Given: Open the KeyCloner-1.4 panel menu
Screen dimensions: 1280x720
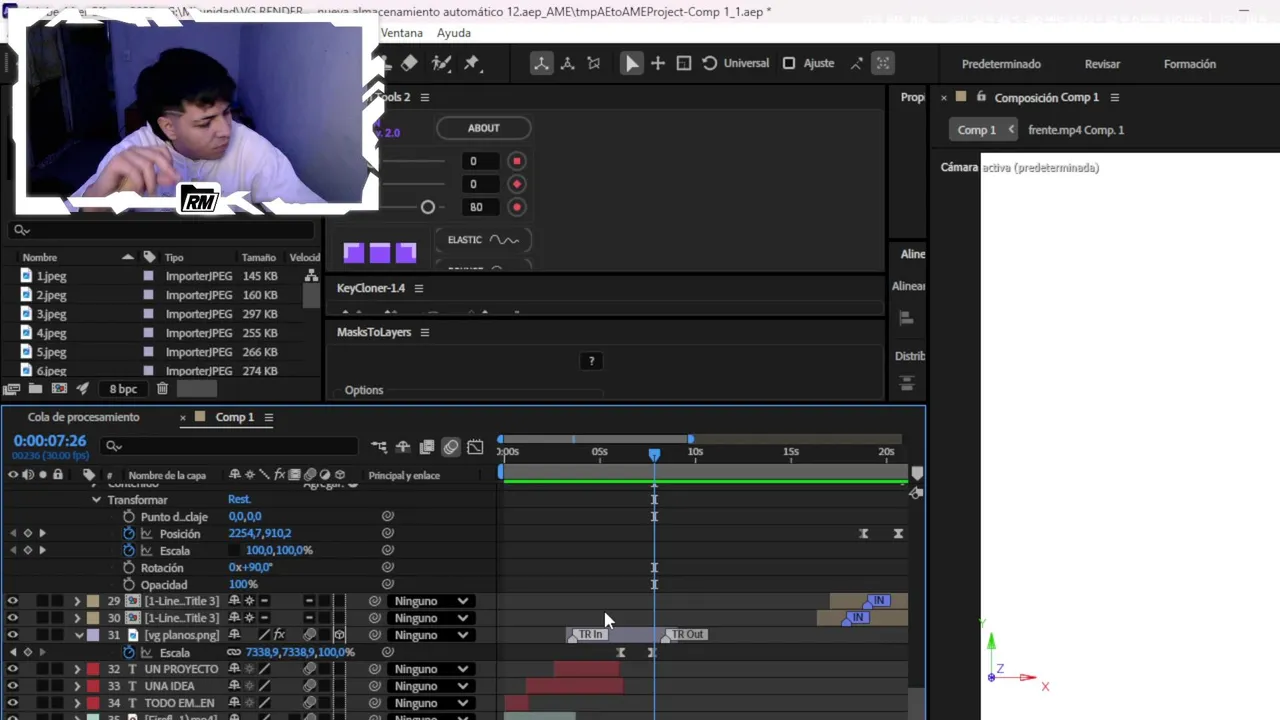Looking at the screenshot, I should (419, 288).
